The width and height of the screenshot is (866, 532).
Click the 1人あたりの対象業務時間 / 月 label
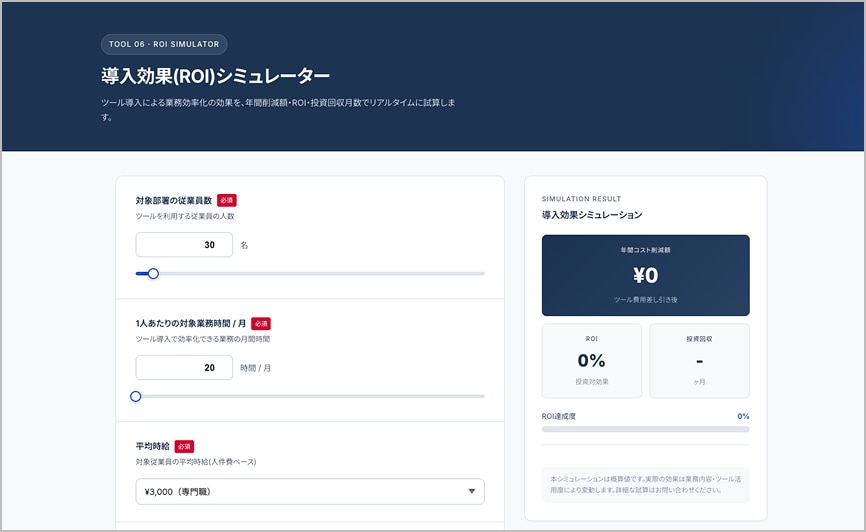click(190, 324)
